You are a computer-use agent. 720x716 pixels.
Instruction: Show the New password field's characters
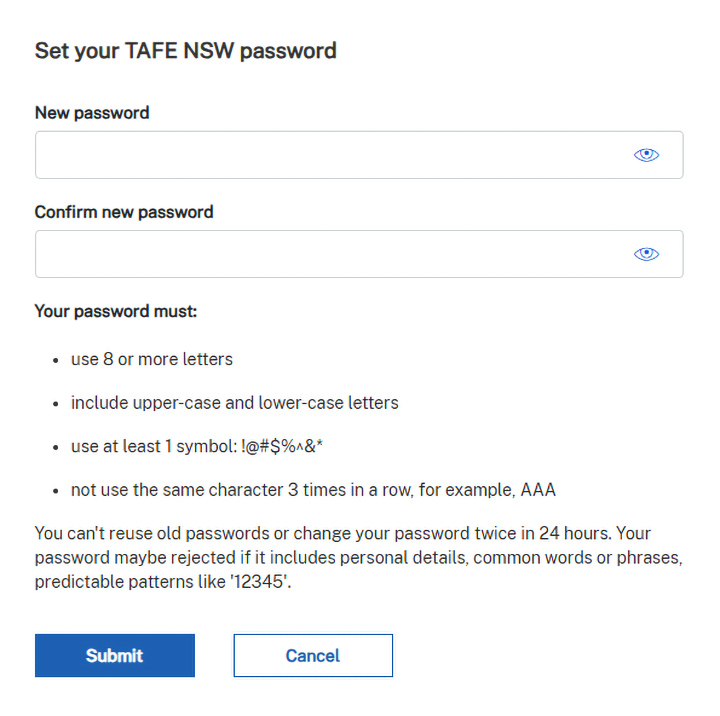point(647,155)
